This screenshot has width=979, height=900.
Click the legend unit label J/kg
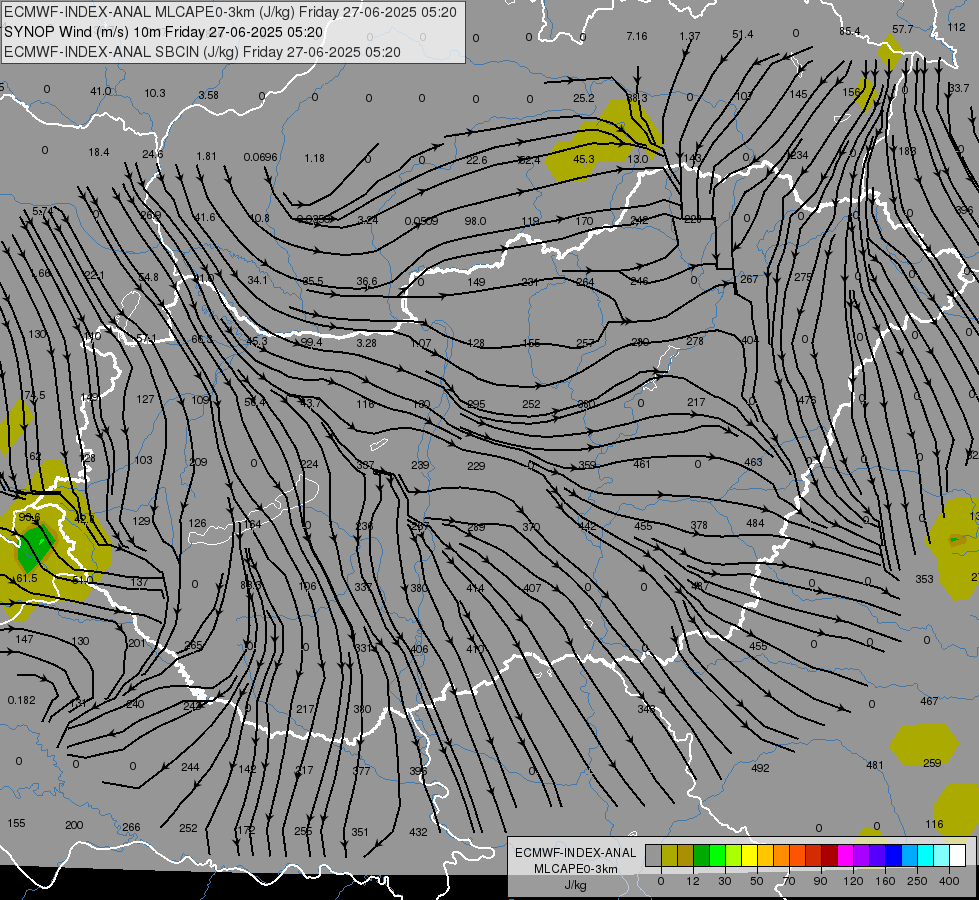[576, 885]
